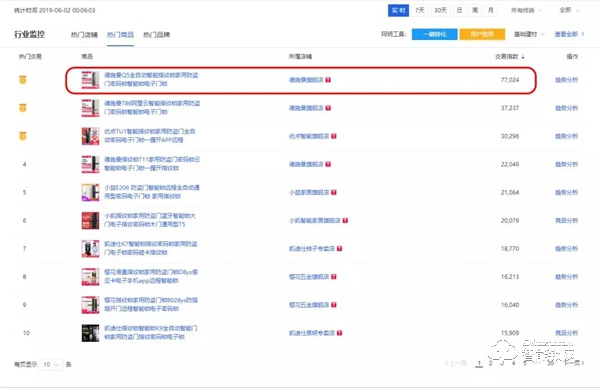600x388 pixels.
Task: Open product thumbnail in the 20,076 row
Action: point(90,221)
